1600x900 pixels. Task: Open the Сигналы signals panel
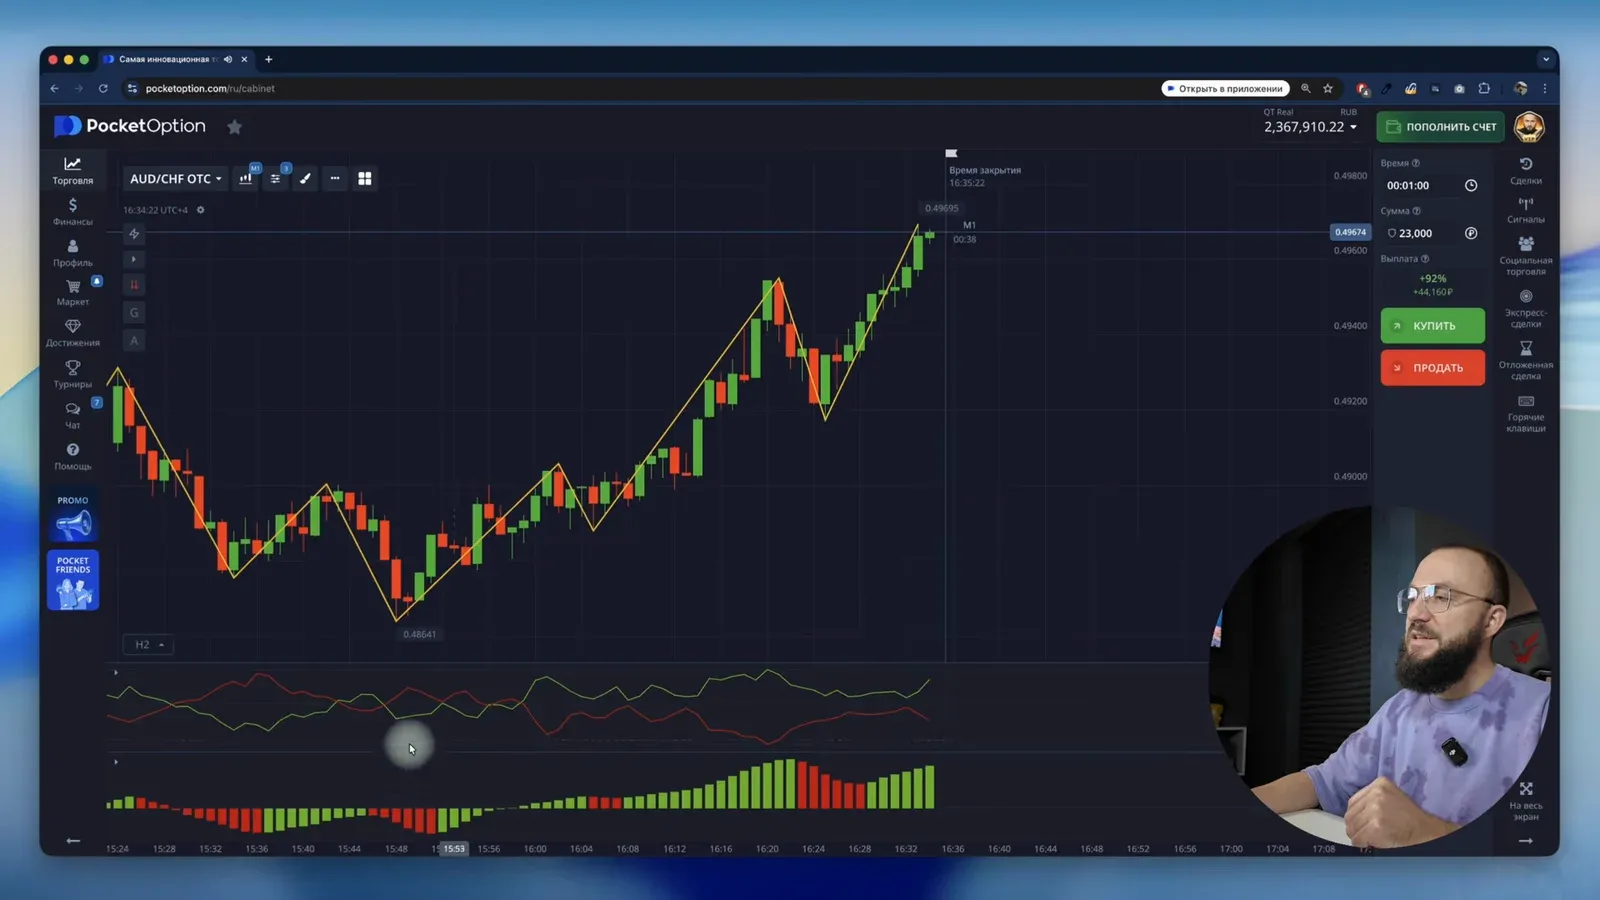pyautogui.click(x=1525, y=210)
